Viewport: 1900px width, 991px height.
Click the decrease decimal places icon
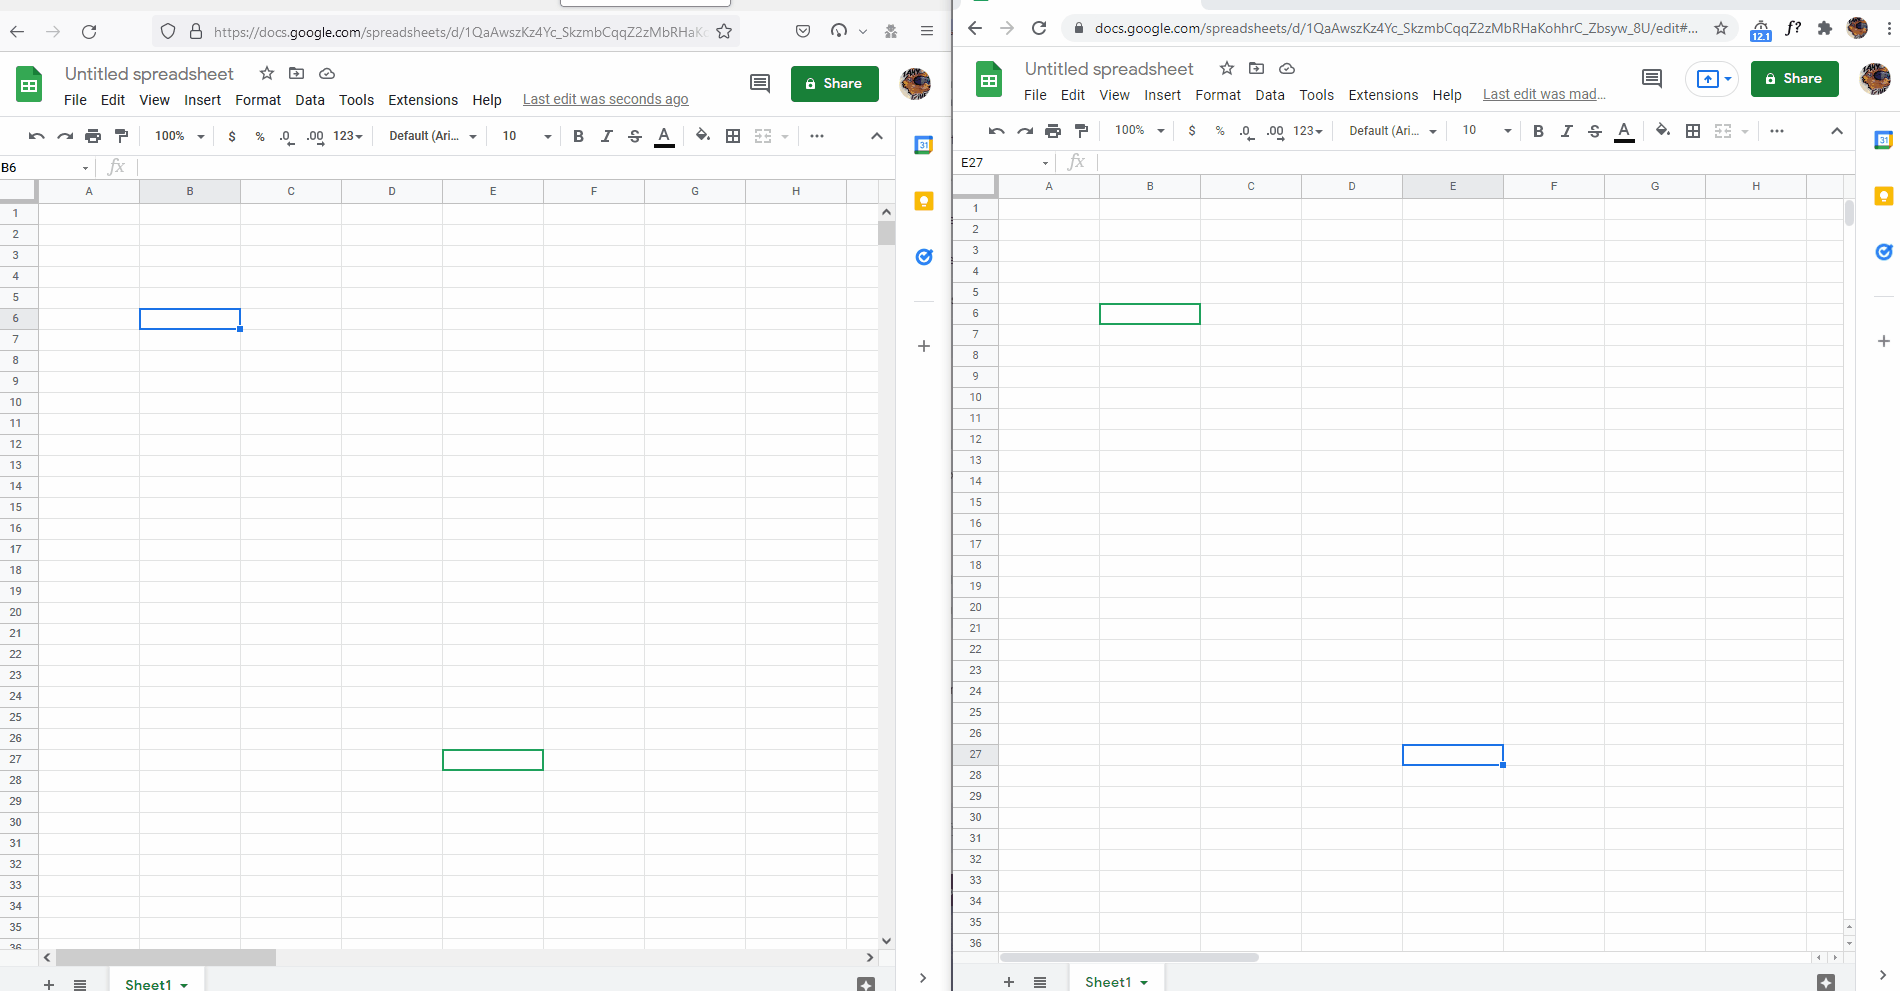pos(285,135)
